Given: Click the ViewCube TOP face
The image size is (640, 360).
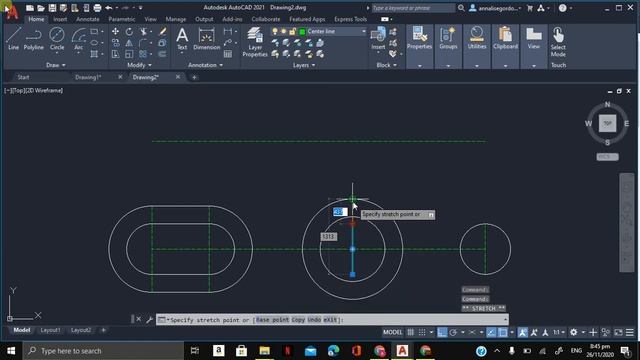Looking at the screenshot, I should pyautogui.click(x=607, y=123).
